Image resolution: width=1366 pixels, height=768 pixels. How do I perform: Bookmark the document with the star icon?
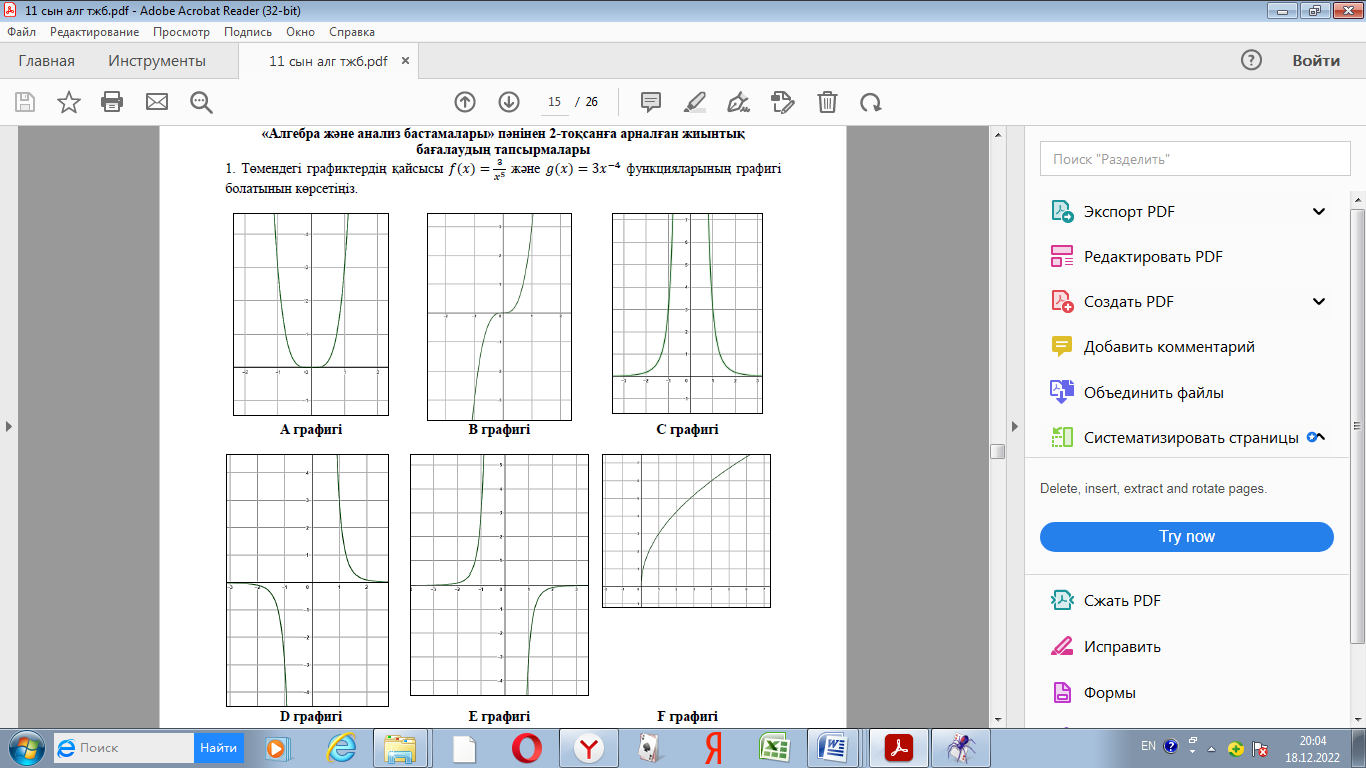click(69, 101)
